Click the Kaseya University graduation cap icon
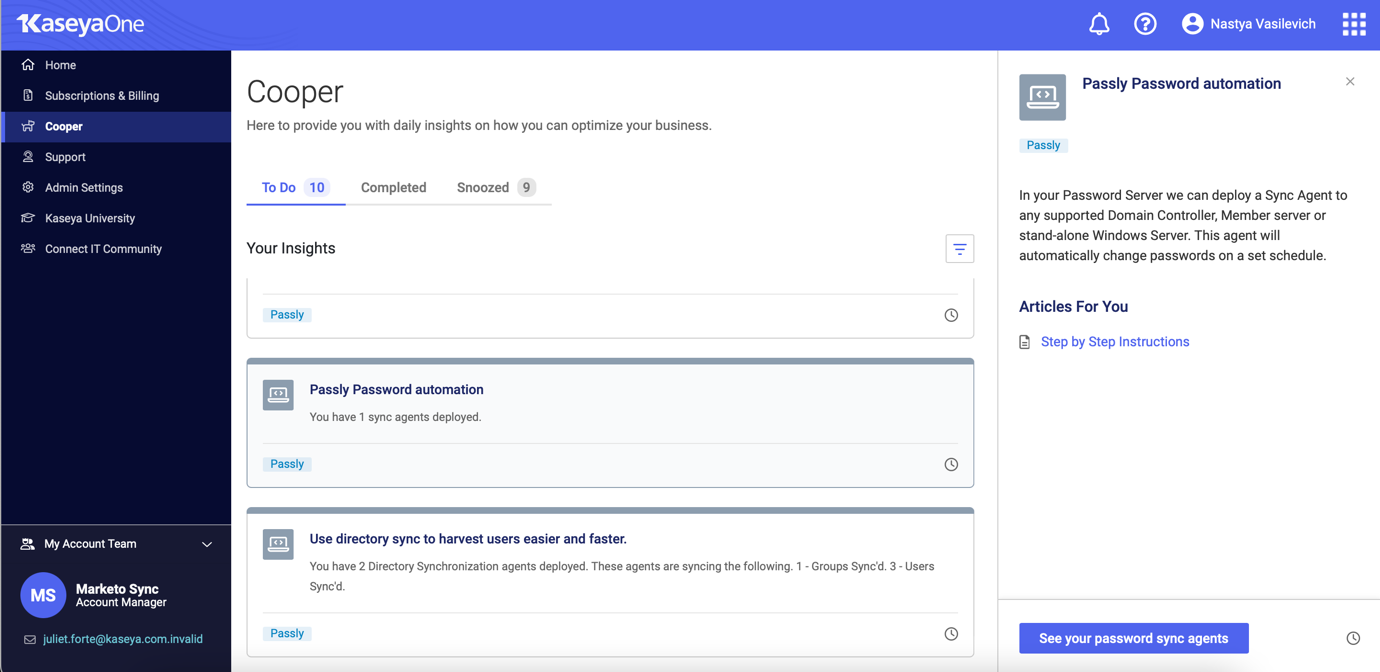 (28, 218)
